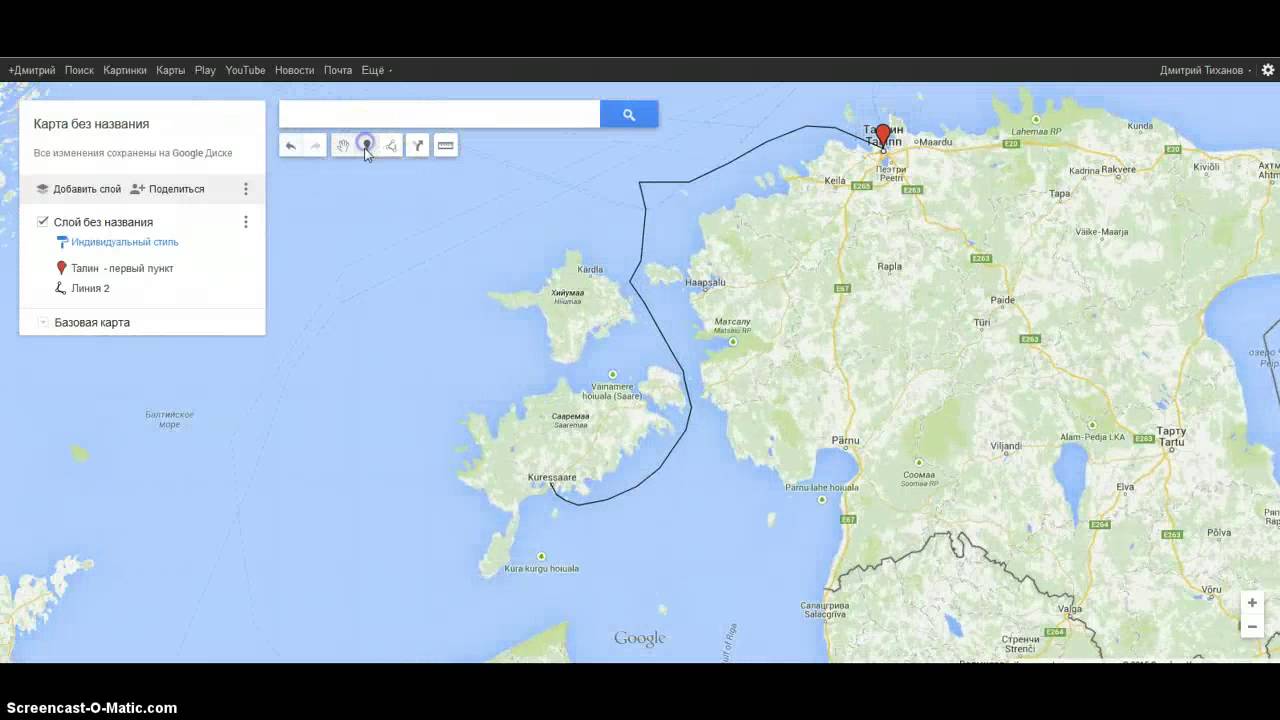Click the Слой без названия layer name

[x=103, y=222]
